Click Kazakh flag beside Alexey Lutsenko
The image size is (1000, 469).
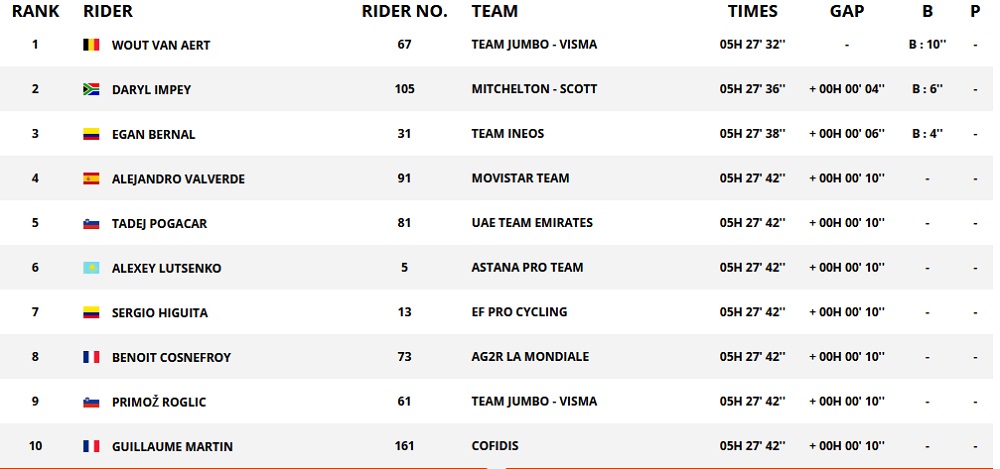[91, 268]
